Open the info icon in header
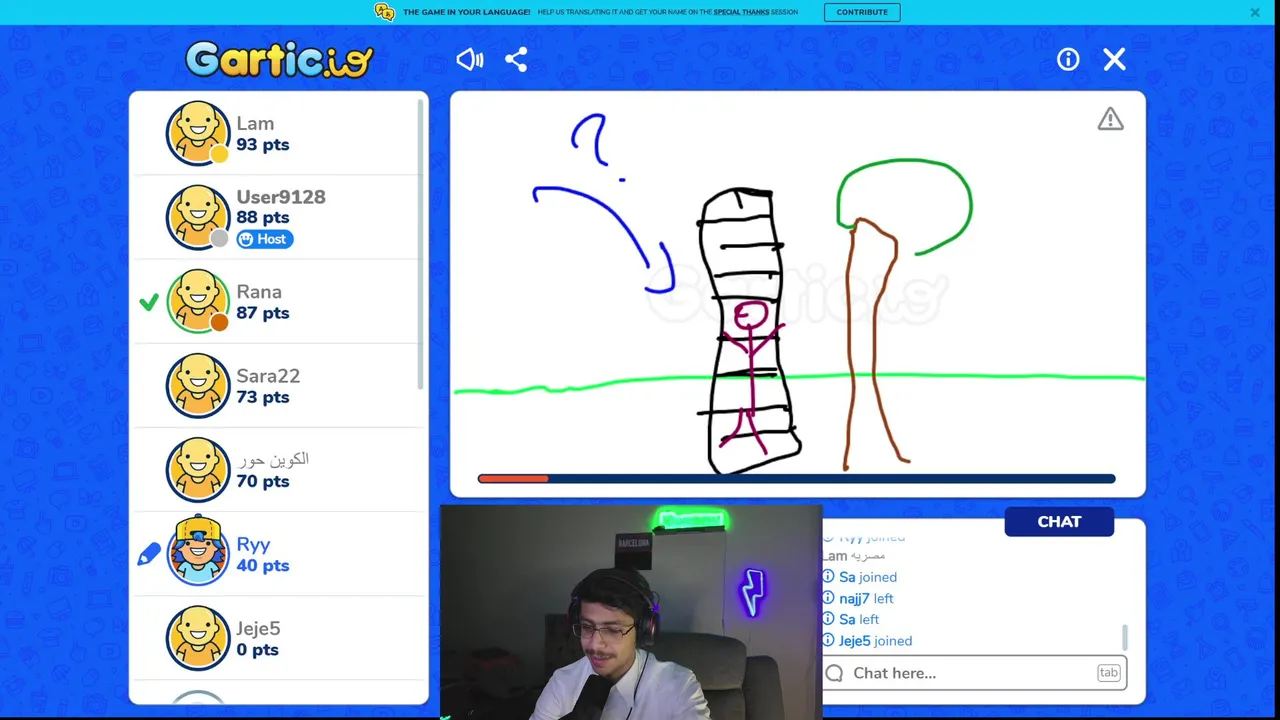 [1068, 60]
